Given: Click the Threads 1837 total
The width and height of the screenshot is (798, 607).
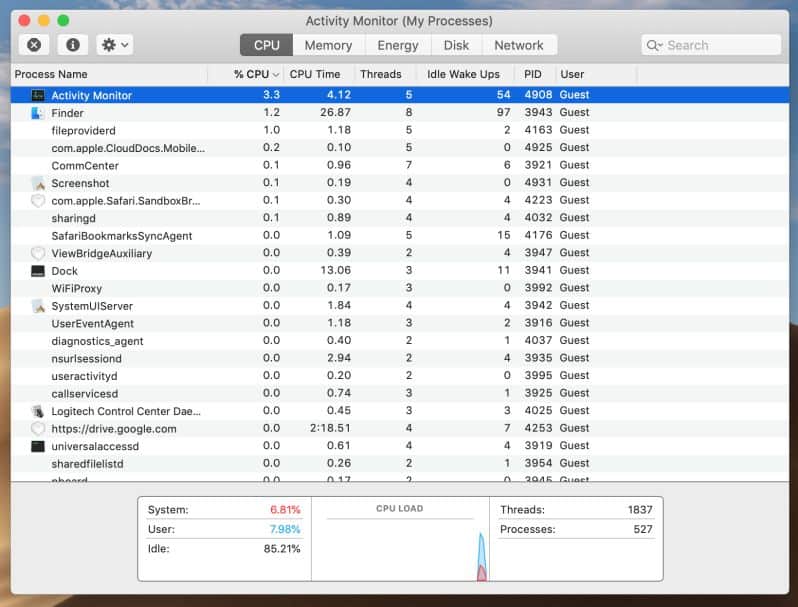Looking at the screenshot, I should pyautogui.click(x=640, y=510).
